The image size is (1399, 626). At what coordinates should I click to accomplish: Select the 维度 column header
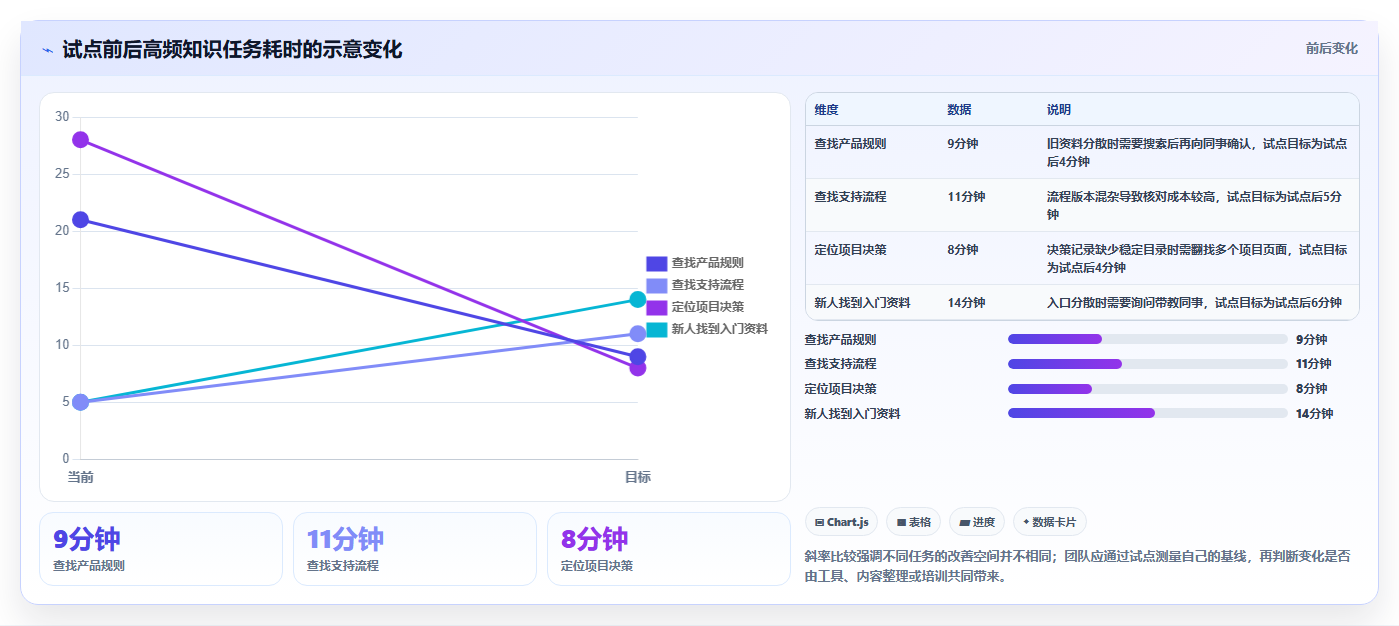872,110
